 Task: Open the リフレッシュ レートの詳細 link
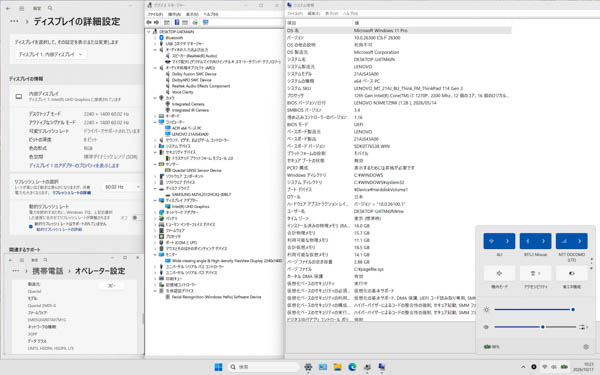tap(72, 193)
